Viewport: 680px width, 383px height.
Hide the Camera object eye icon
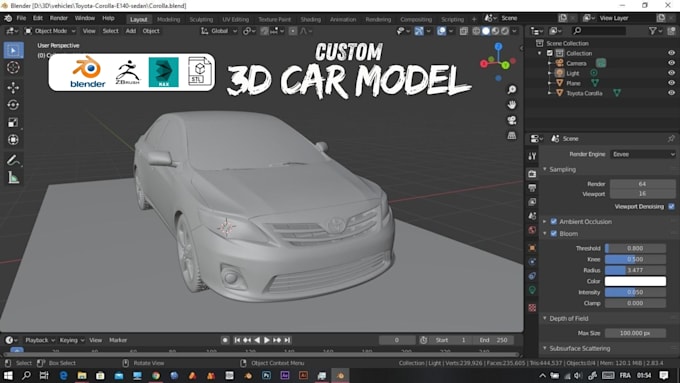(671, 63)
